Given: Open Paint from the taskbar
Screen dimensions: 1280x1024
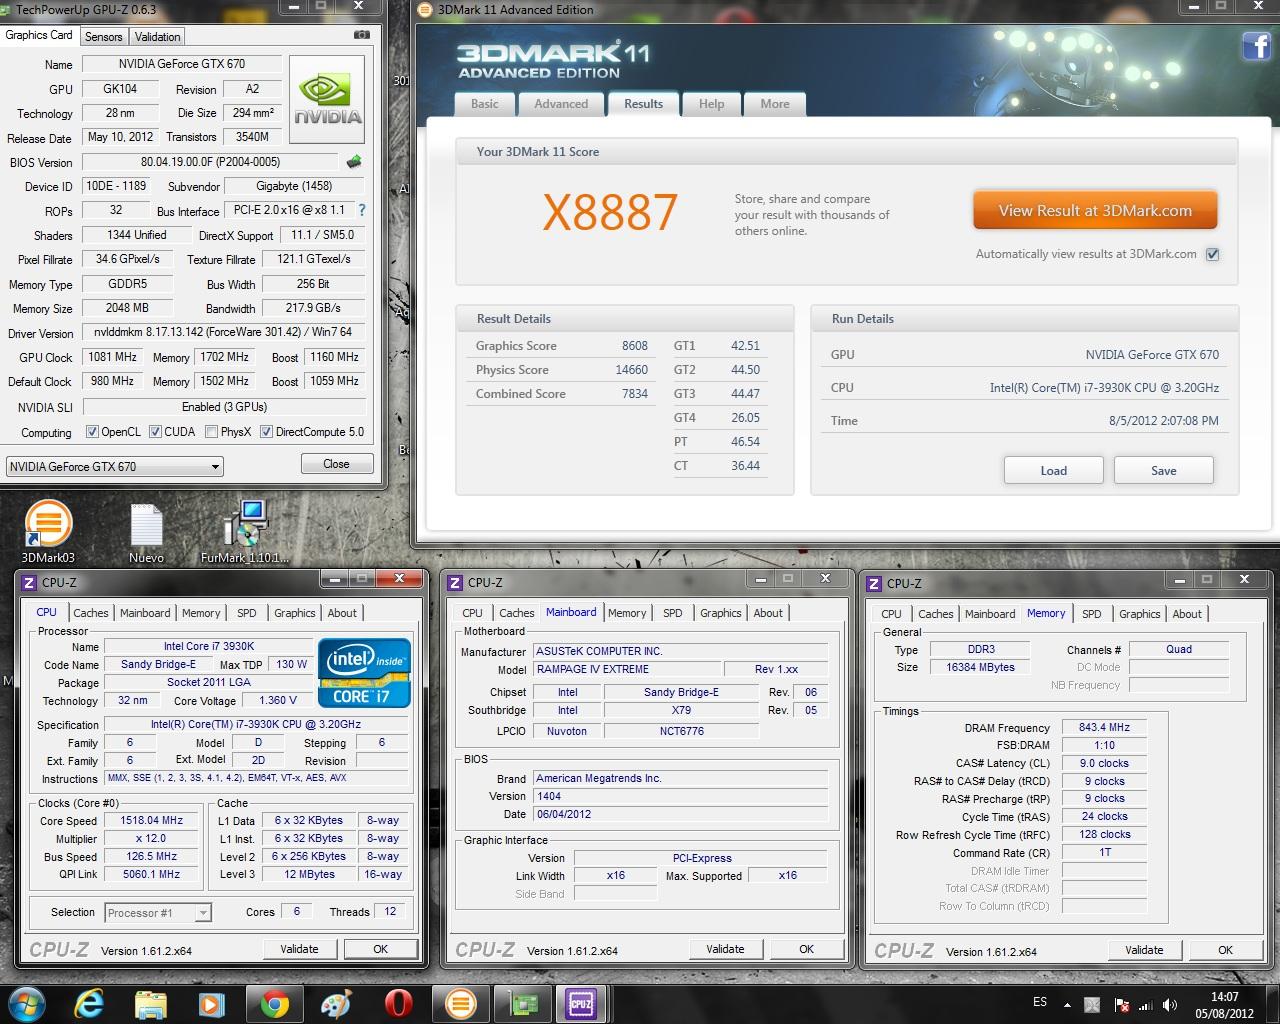Looking at the screenshot, I should click(x=336, y=1003).
